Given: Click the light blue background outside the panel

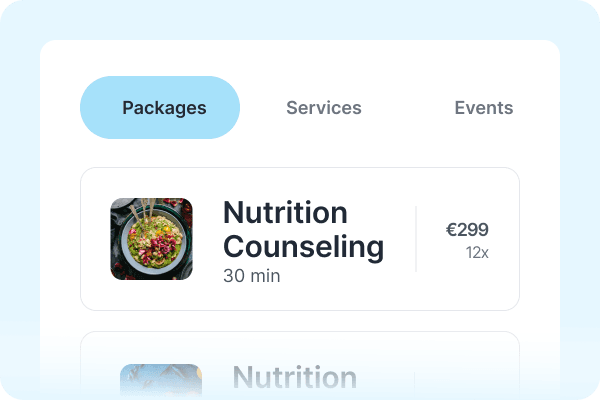Looking at the screenshot, I should [x=18, y=200].
